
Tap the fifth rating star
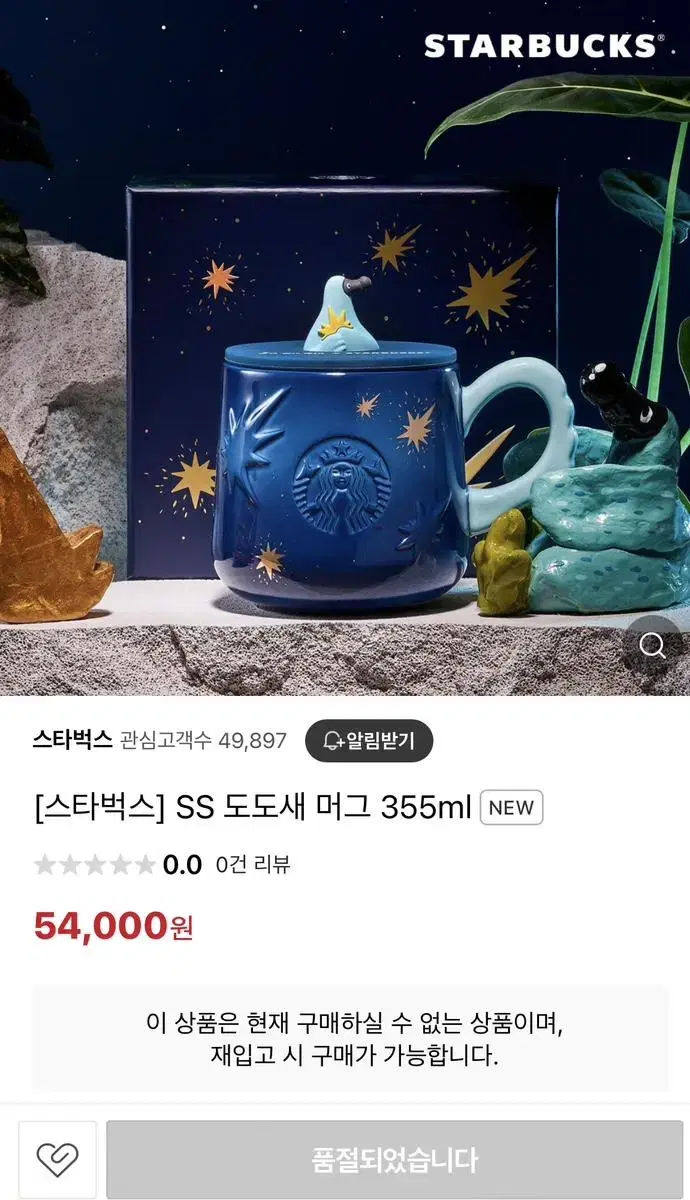tap(145, 865)
